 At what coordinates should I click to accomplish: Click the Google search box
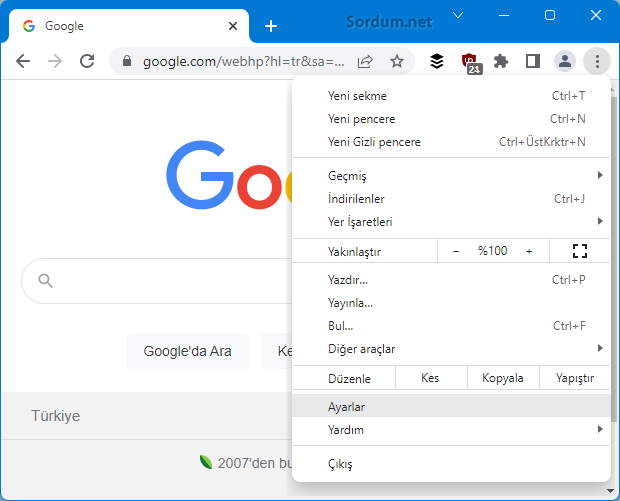[x=157, y=281]
